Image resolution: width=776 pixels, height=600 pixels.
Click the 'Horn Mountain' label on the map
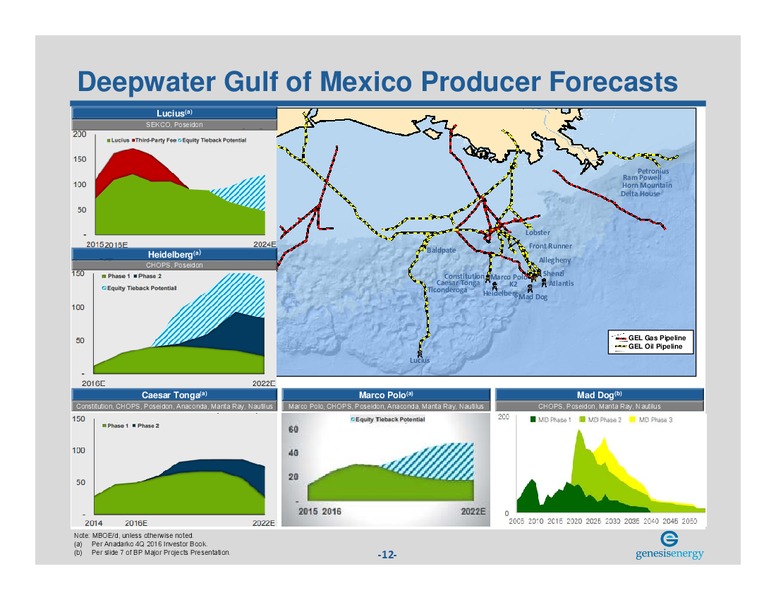647,185
